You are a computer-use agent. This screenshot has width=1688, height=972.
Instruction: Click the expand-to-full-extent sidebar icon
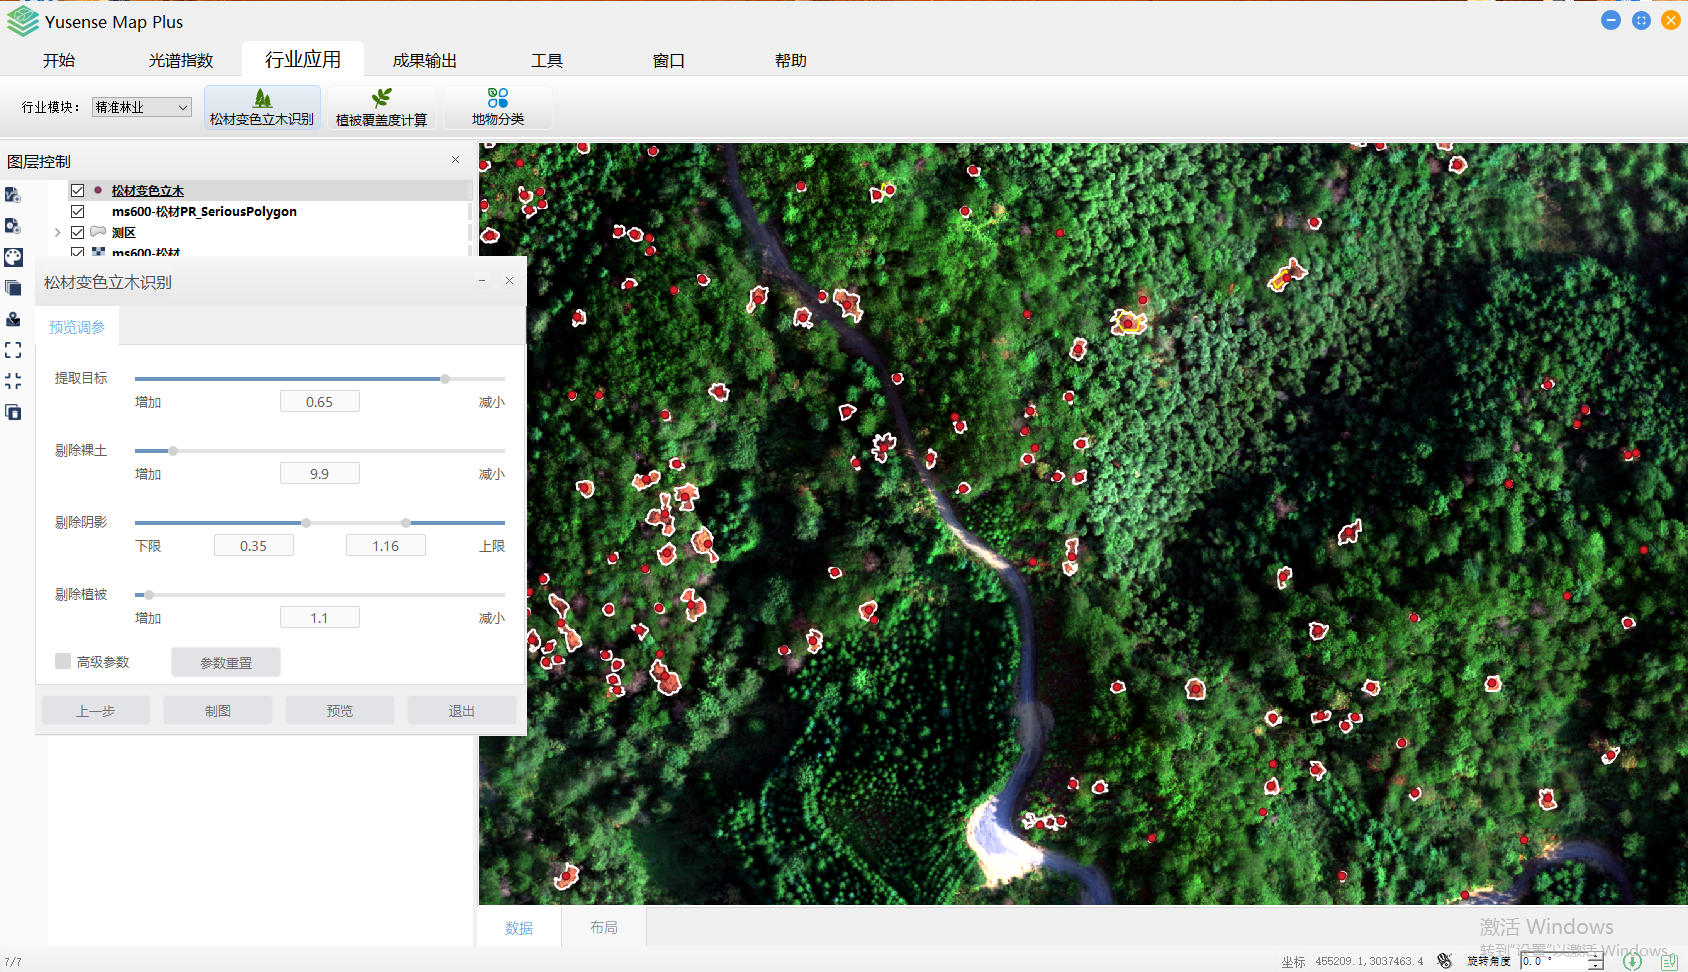(x=13, y=350)
